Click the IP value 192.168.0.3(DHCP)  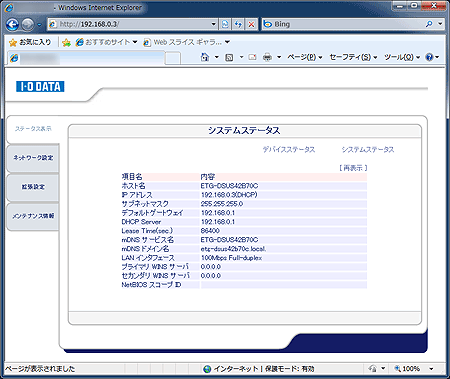[229, 195]
